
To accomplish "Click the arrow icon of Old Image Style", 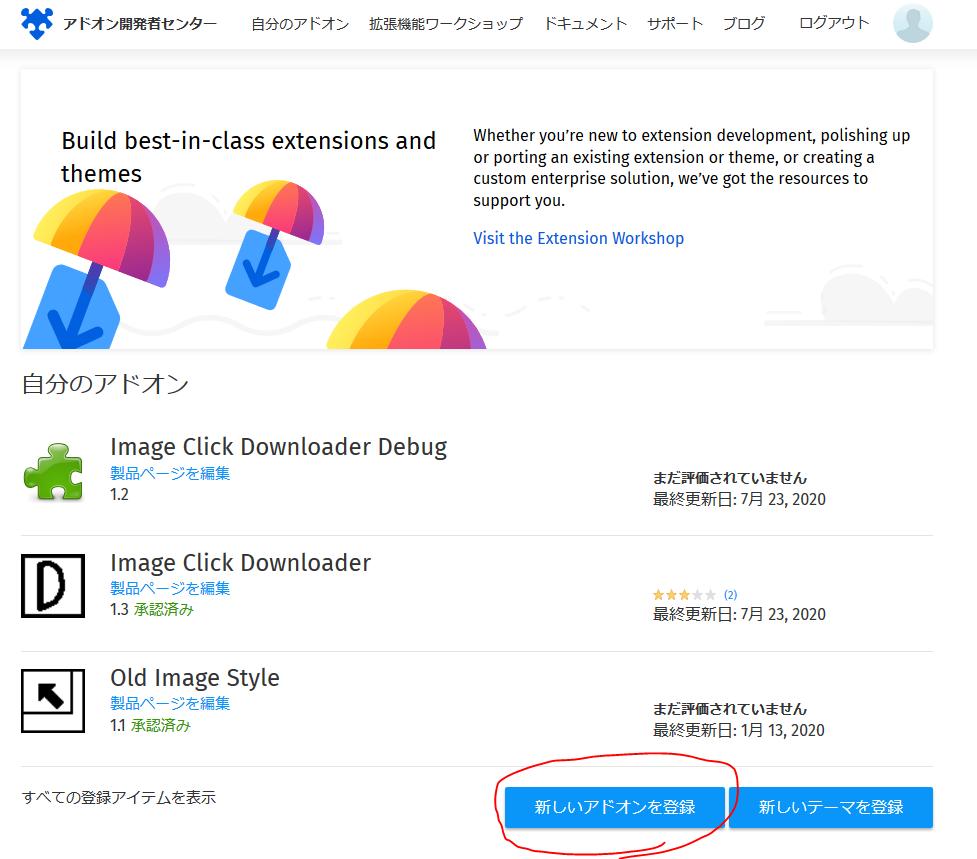I will click(53, 701).
